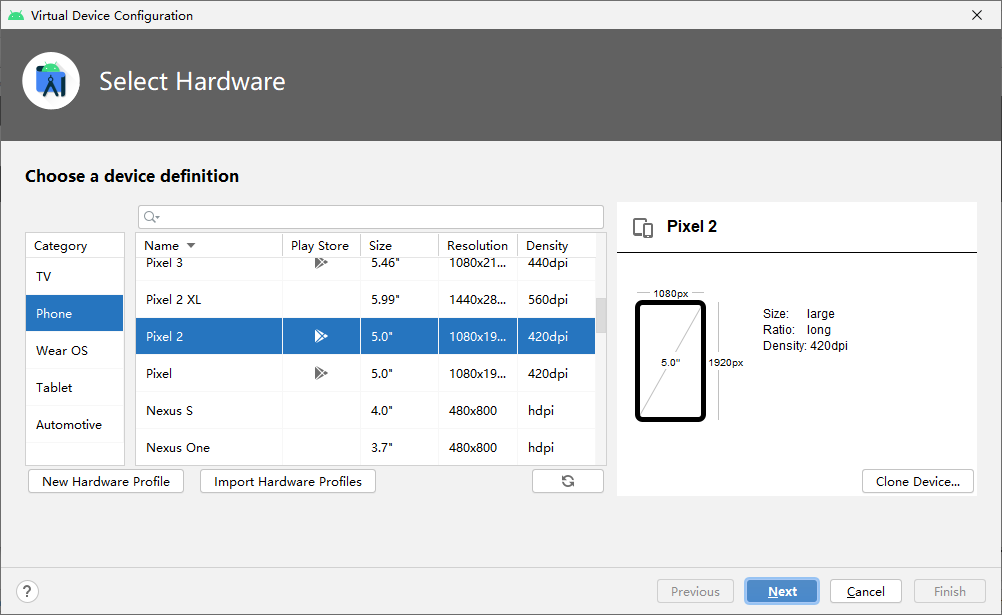
Task: Close the Virtual Device Configuration window
Action: [977, 15]
